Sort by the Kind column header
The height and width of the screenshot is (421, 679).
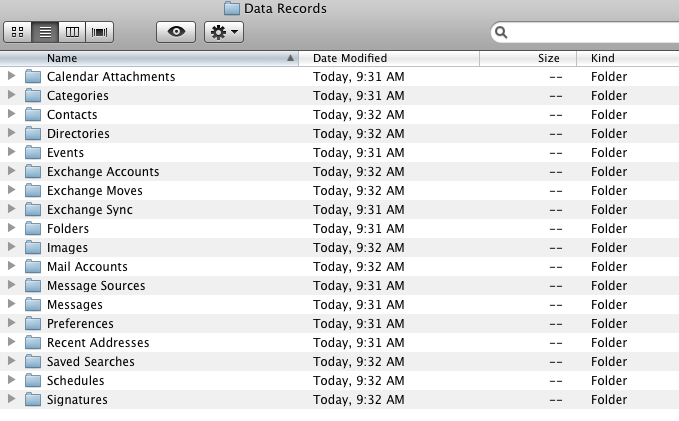coord(628,58)
